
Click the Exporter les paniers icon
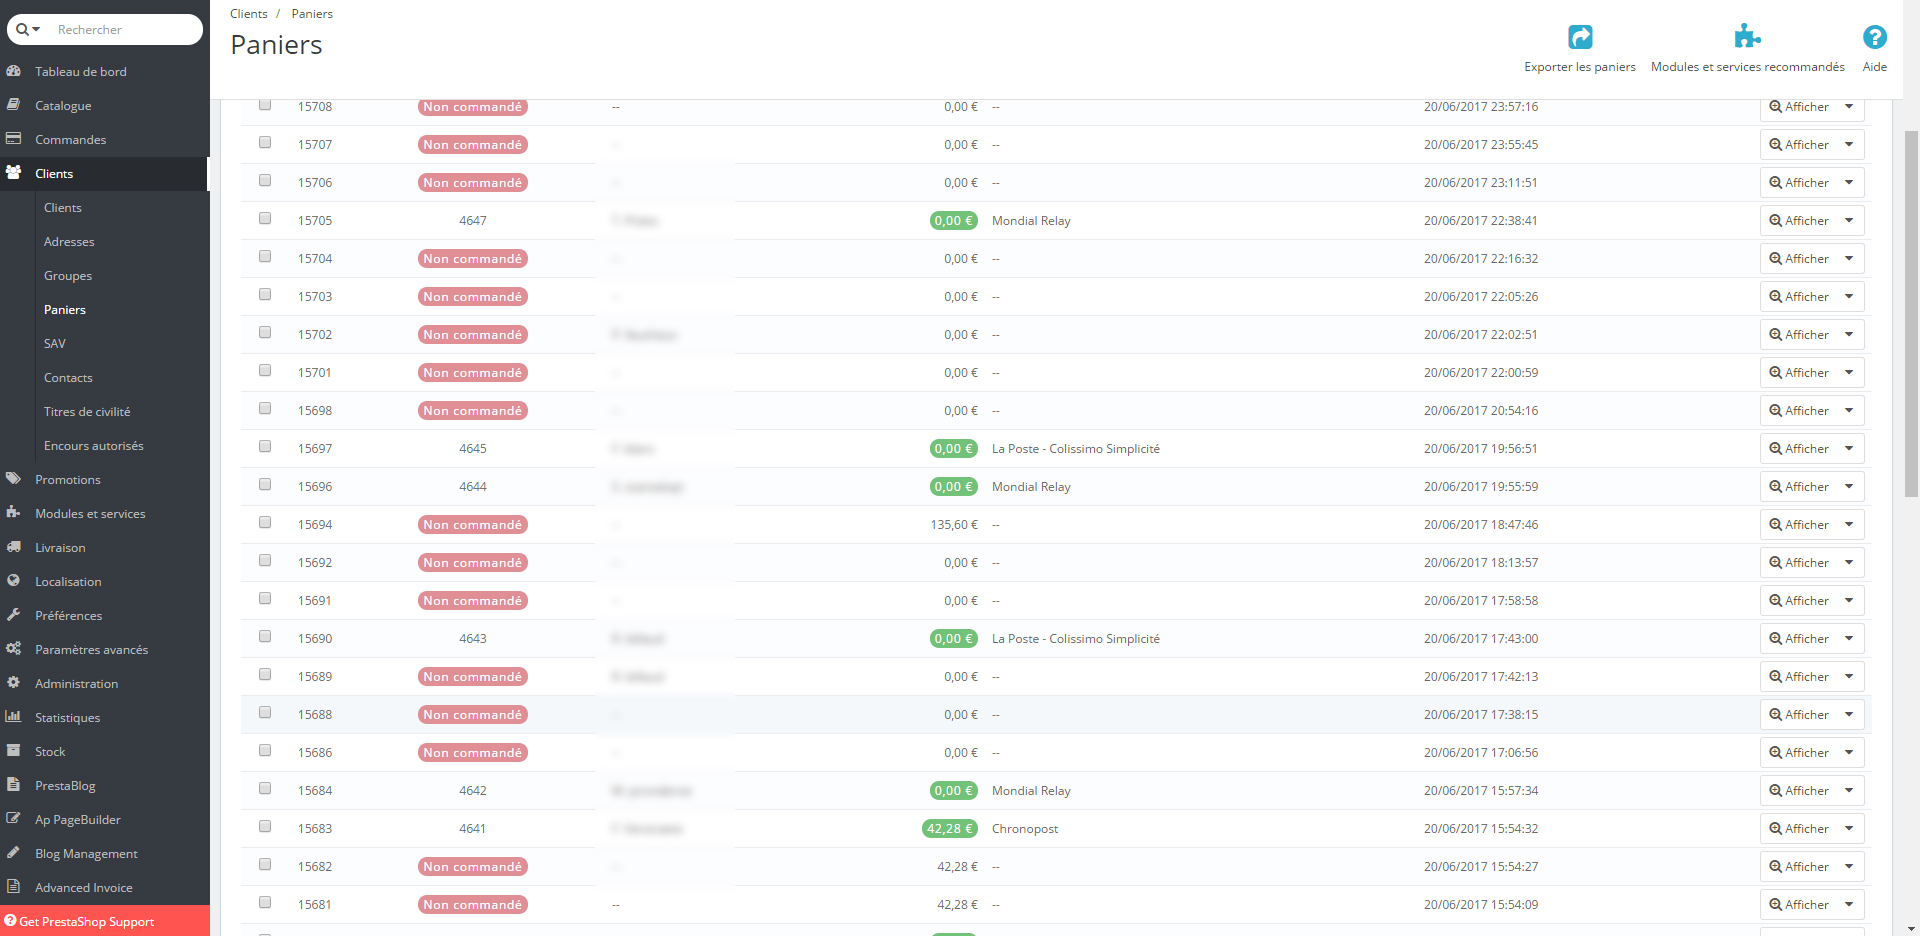click(1580, 37)
